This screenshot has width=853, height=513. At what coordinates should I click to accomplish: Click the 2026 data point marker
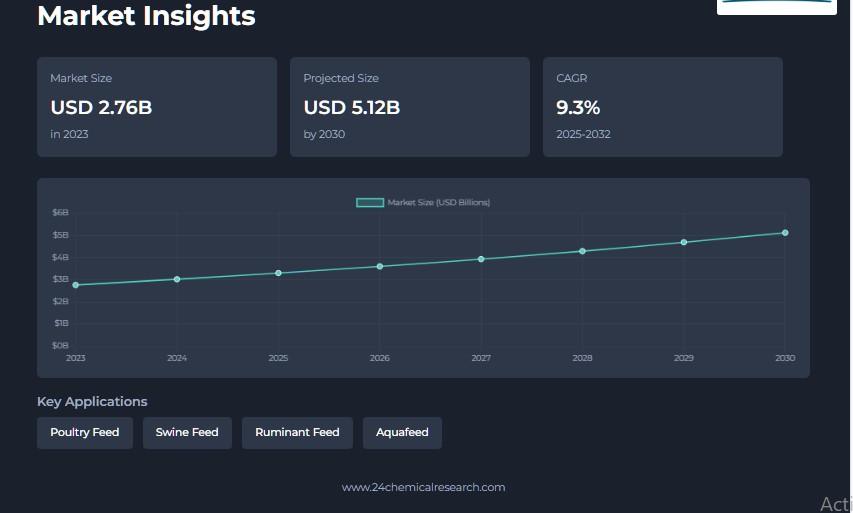coord(380,266)
